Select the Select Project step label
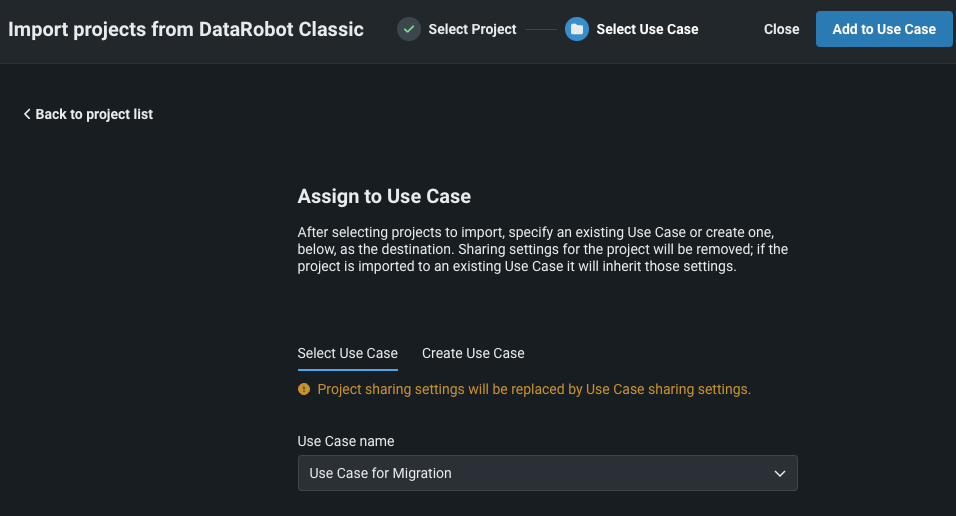 (472, 29)
